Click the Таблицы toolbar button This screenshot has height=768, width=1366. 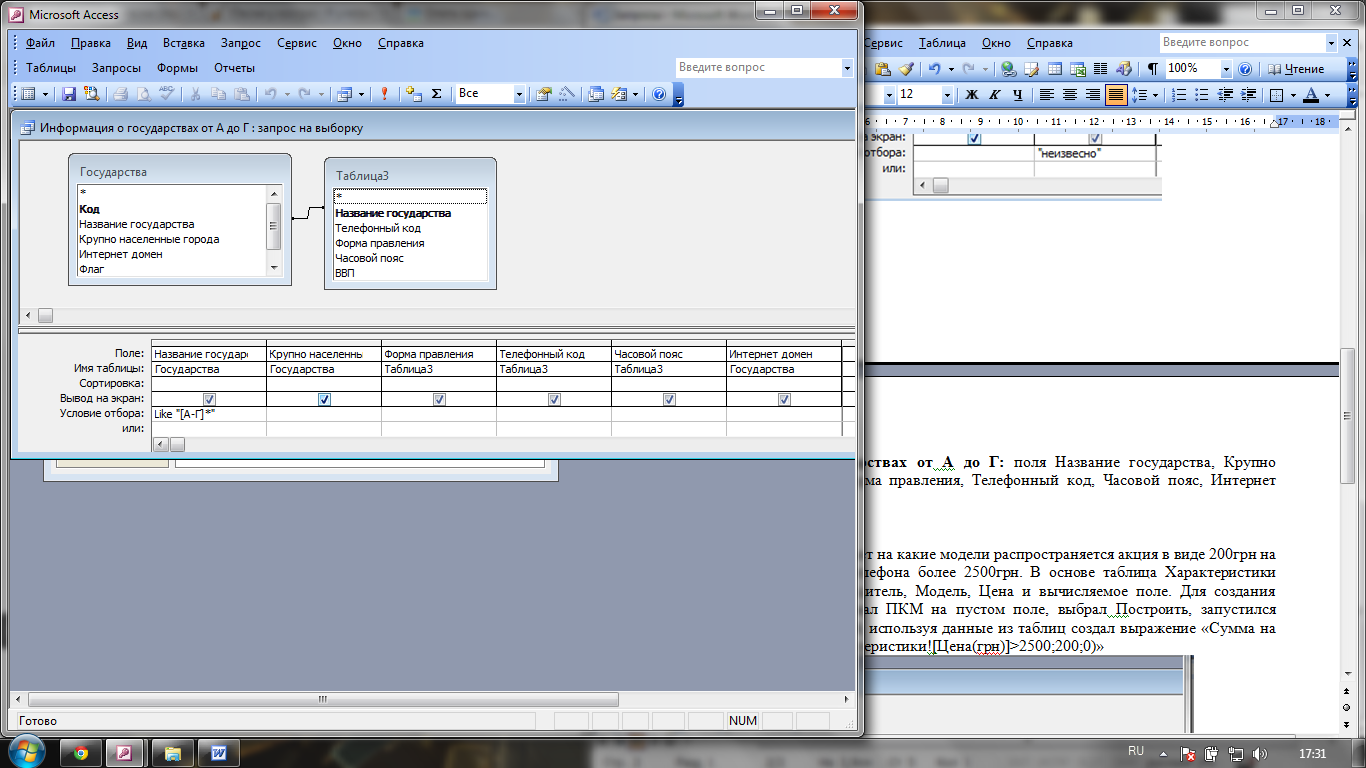tap(51, 68)
